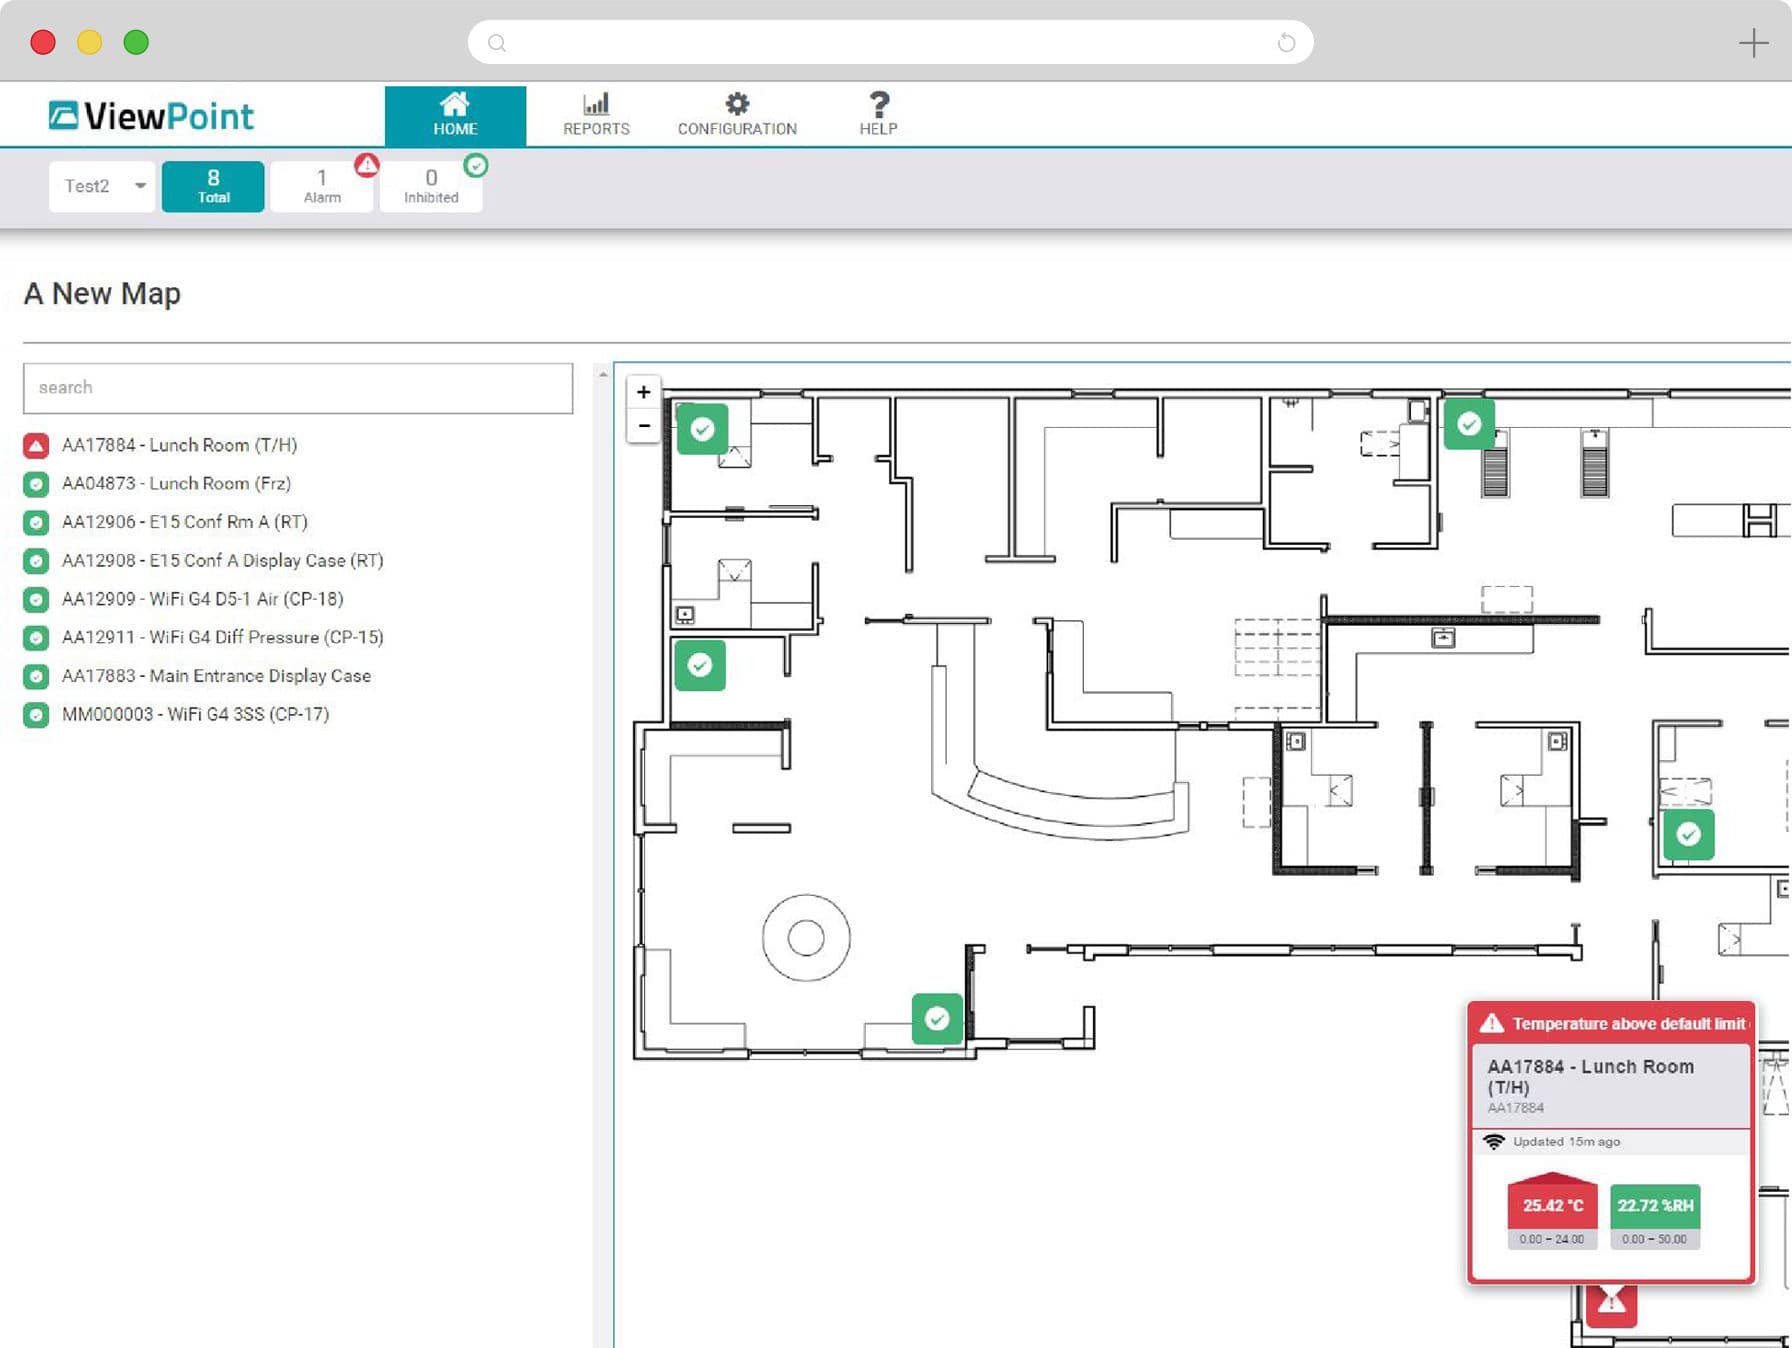Click the WiFi signal icon on the alert popup
The width and height of the screenshot is (1792, 1348).
tap(1496, 1141)
